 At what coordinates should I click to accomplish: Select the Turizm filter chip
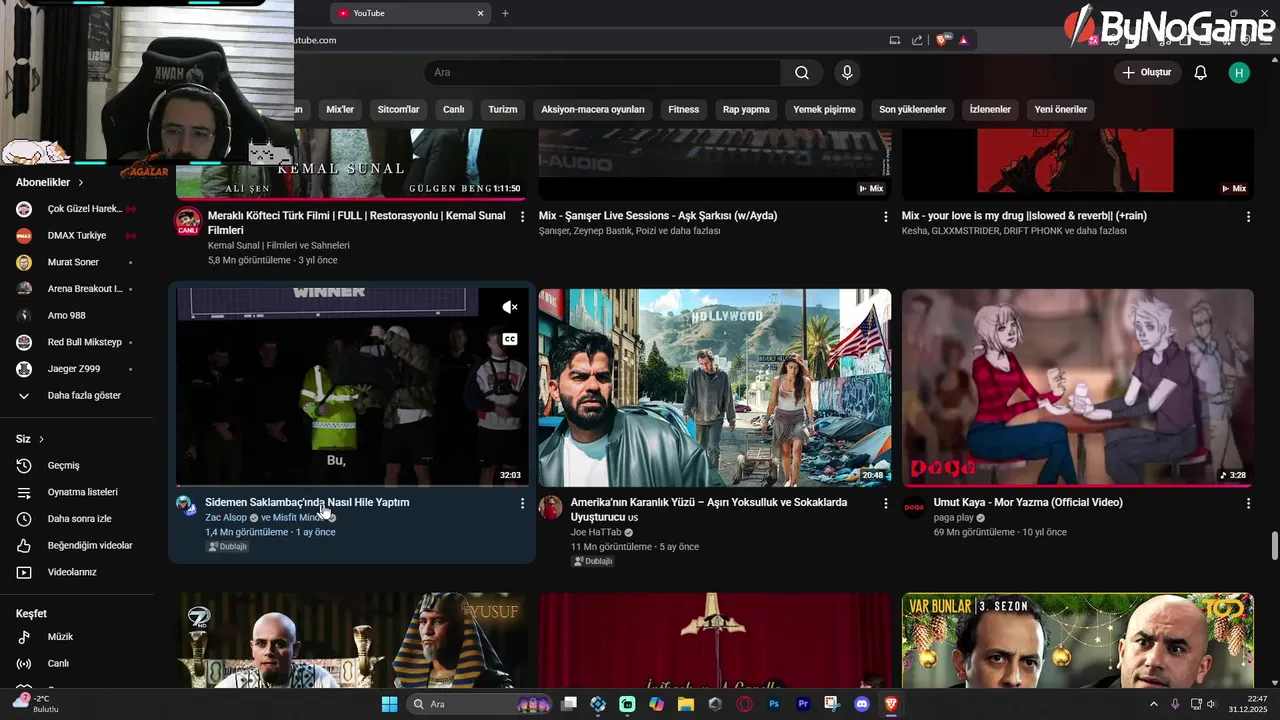(503, 109)
